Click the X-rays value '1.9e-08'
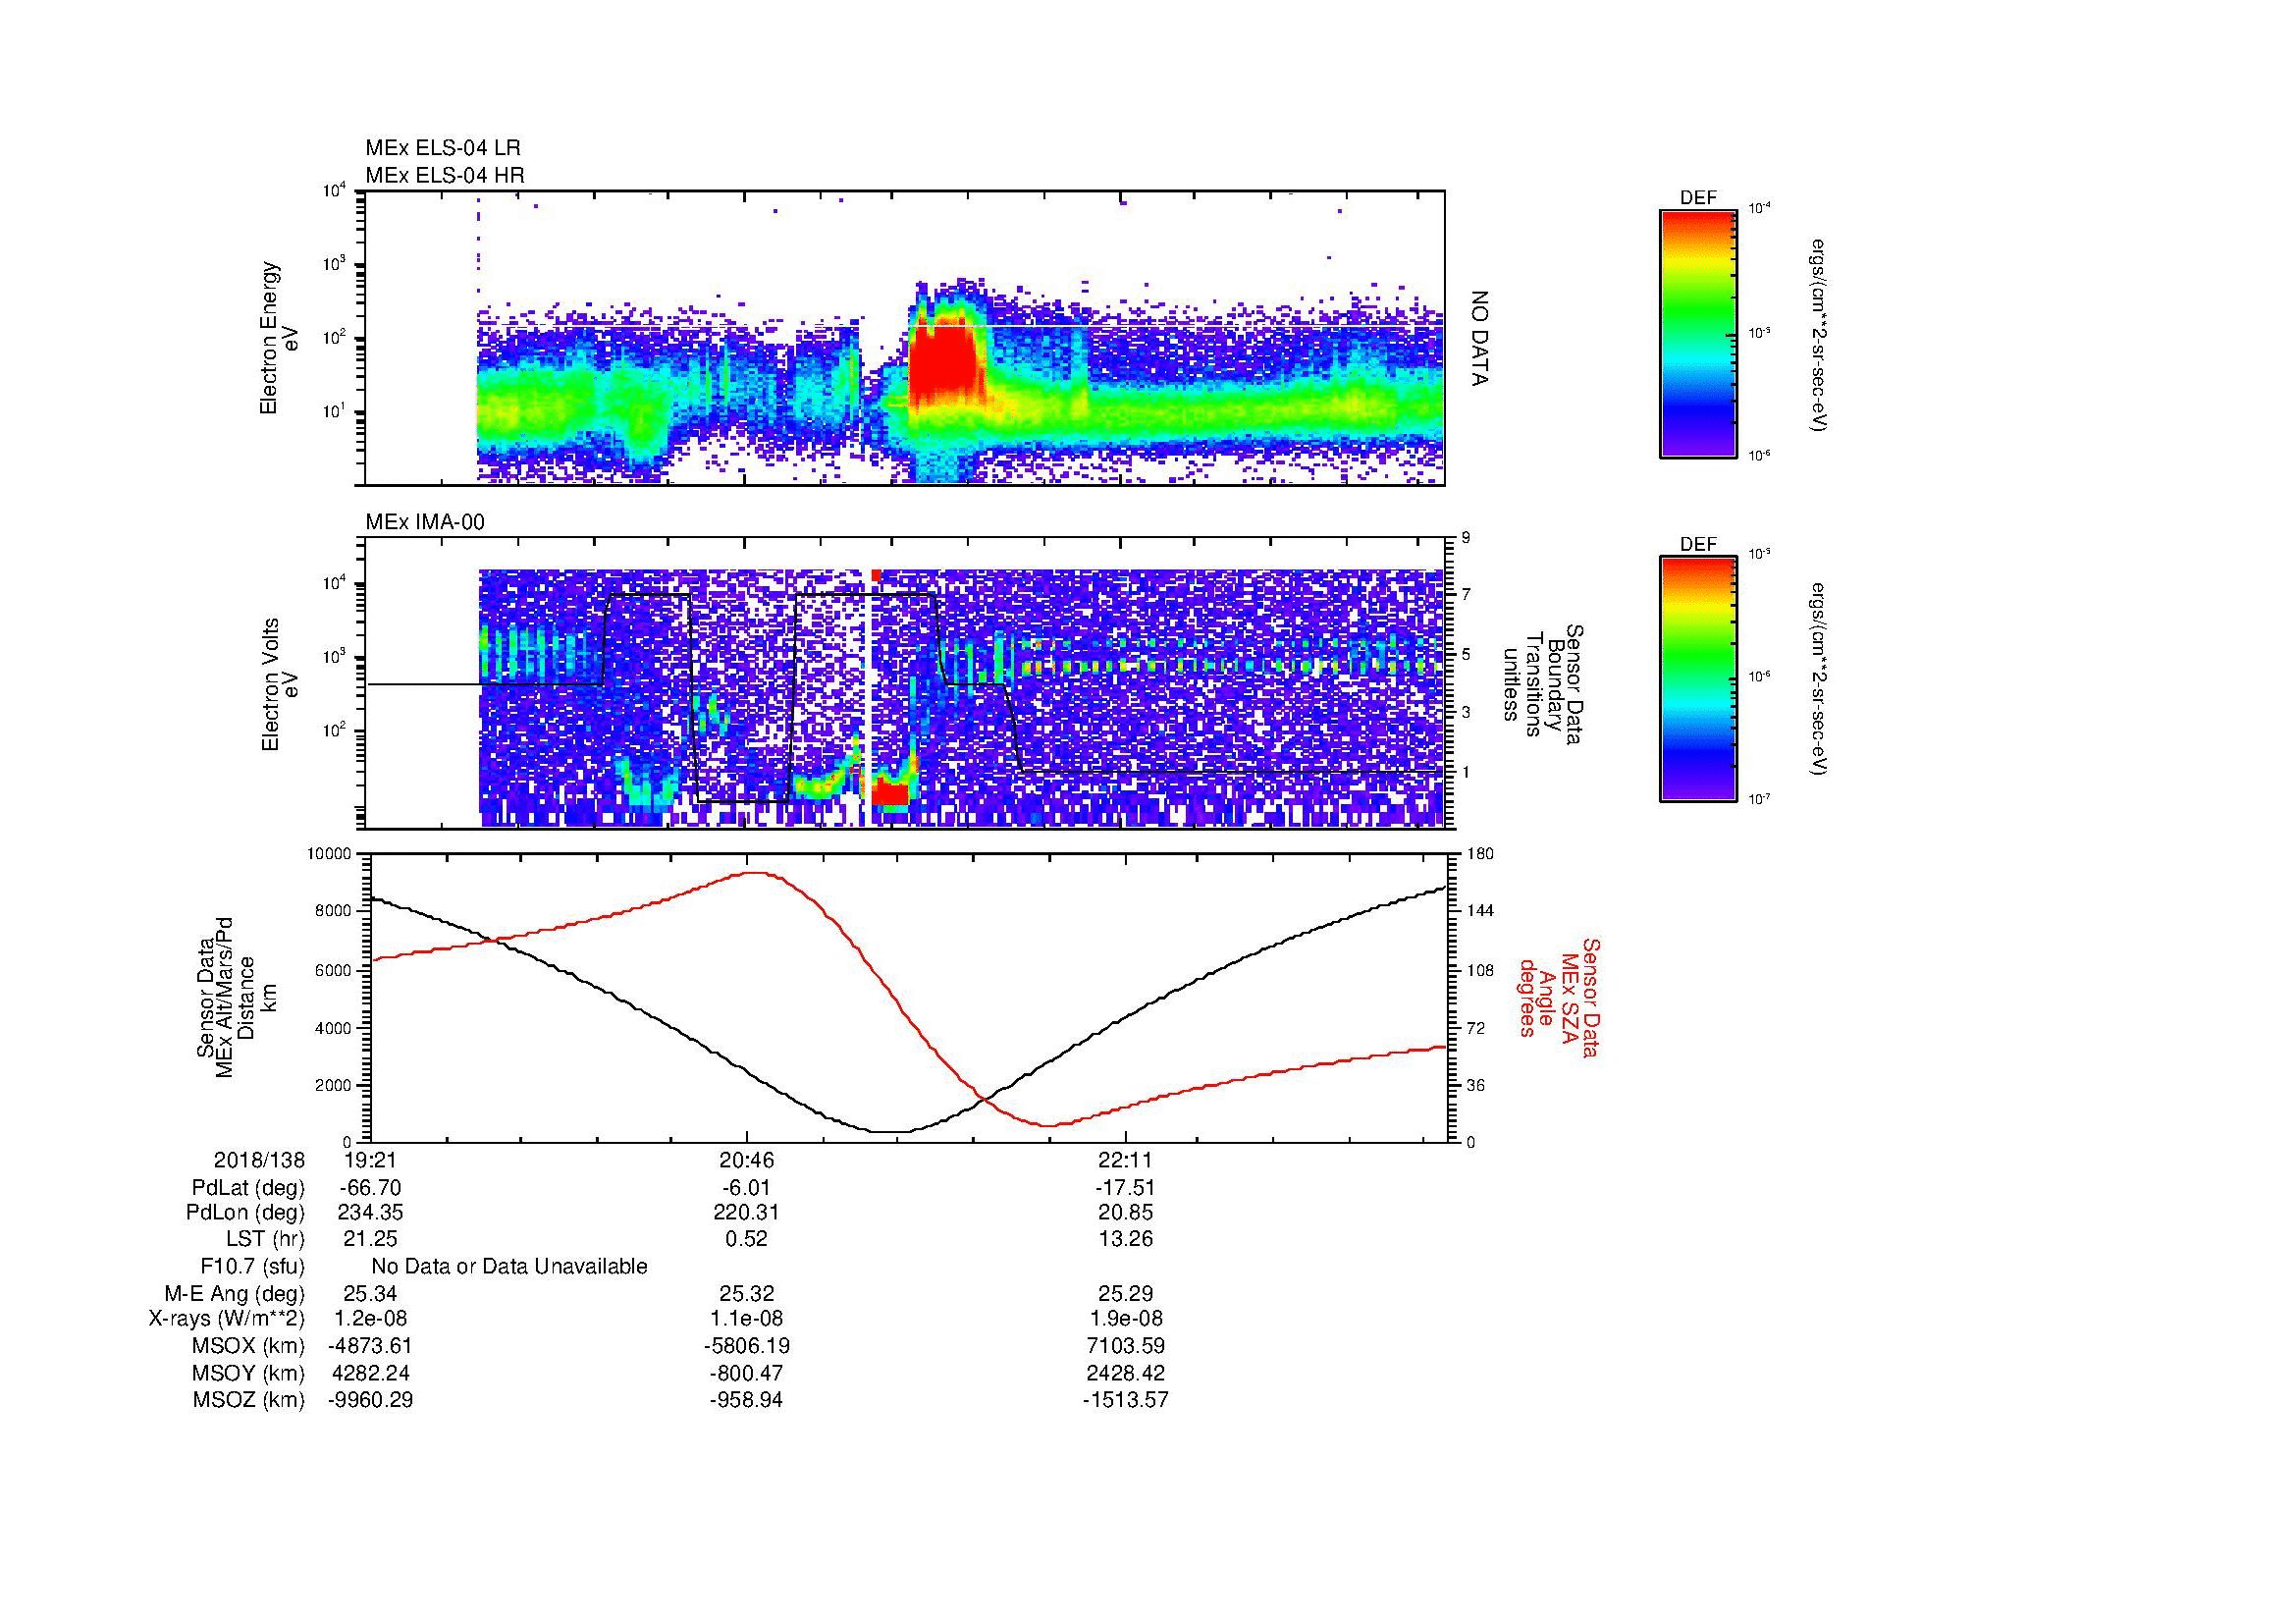The image size is (2296, 1623). [1125, 1319]
